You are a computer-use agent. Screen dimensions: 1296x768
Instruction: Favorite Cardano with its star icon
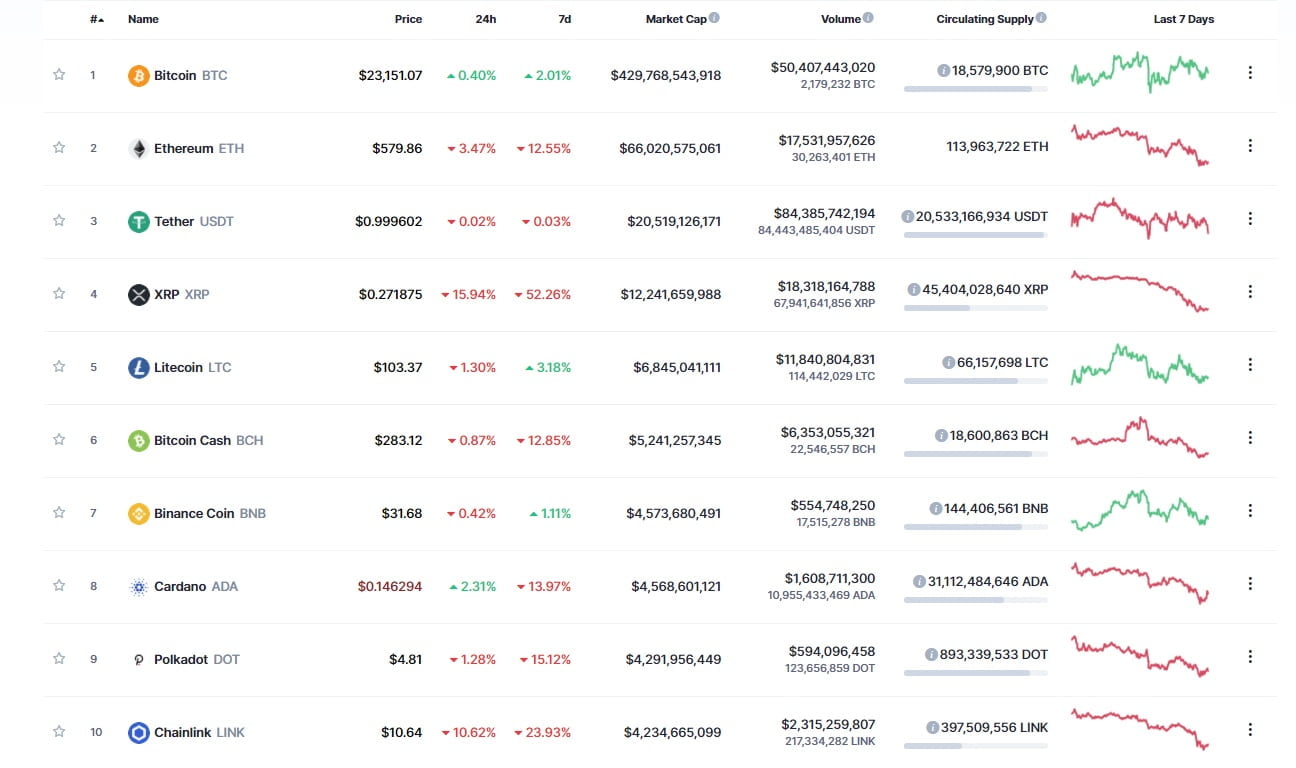point(59,585)
